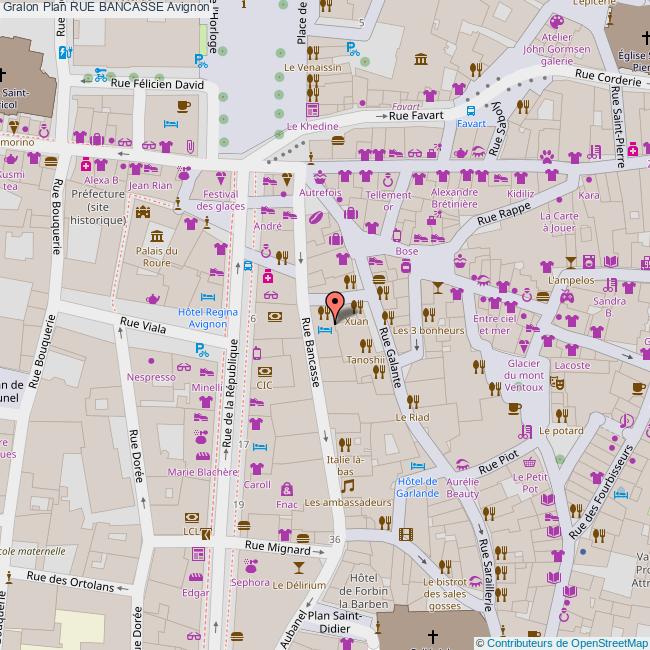Select the coffee cup icon near Rue Félicien David

click(184, 106)
